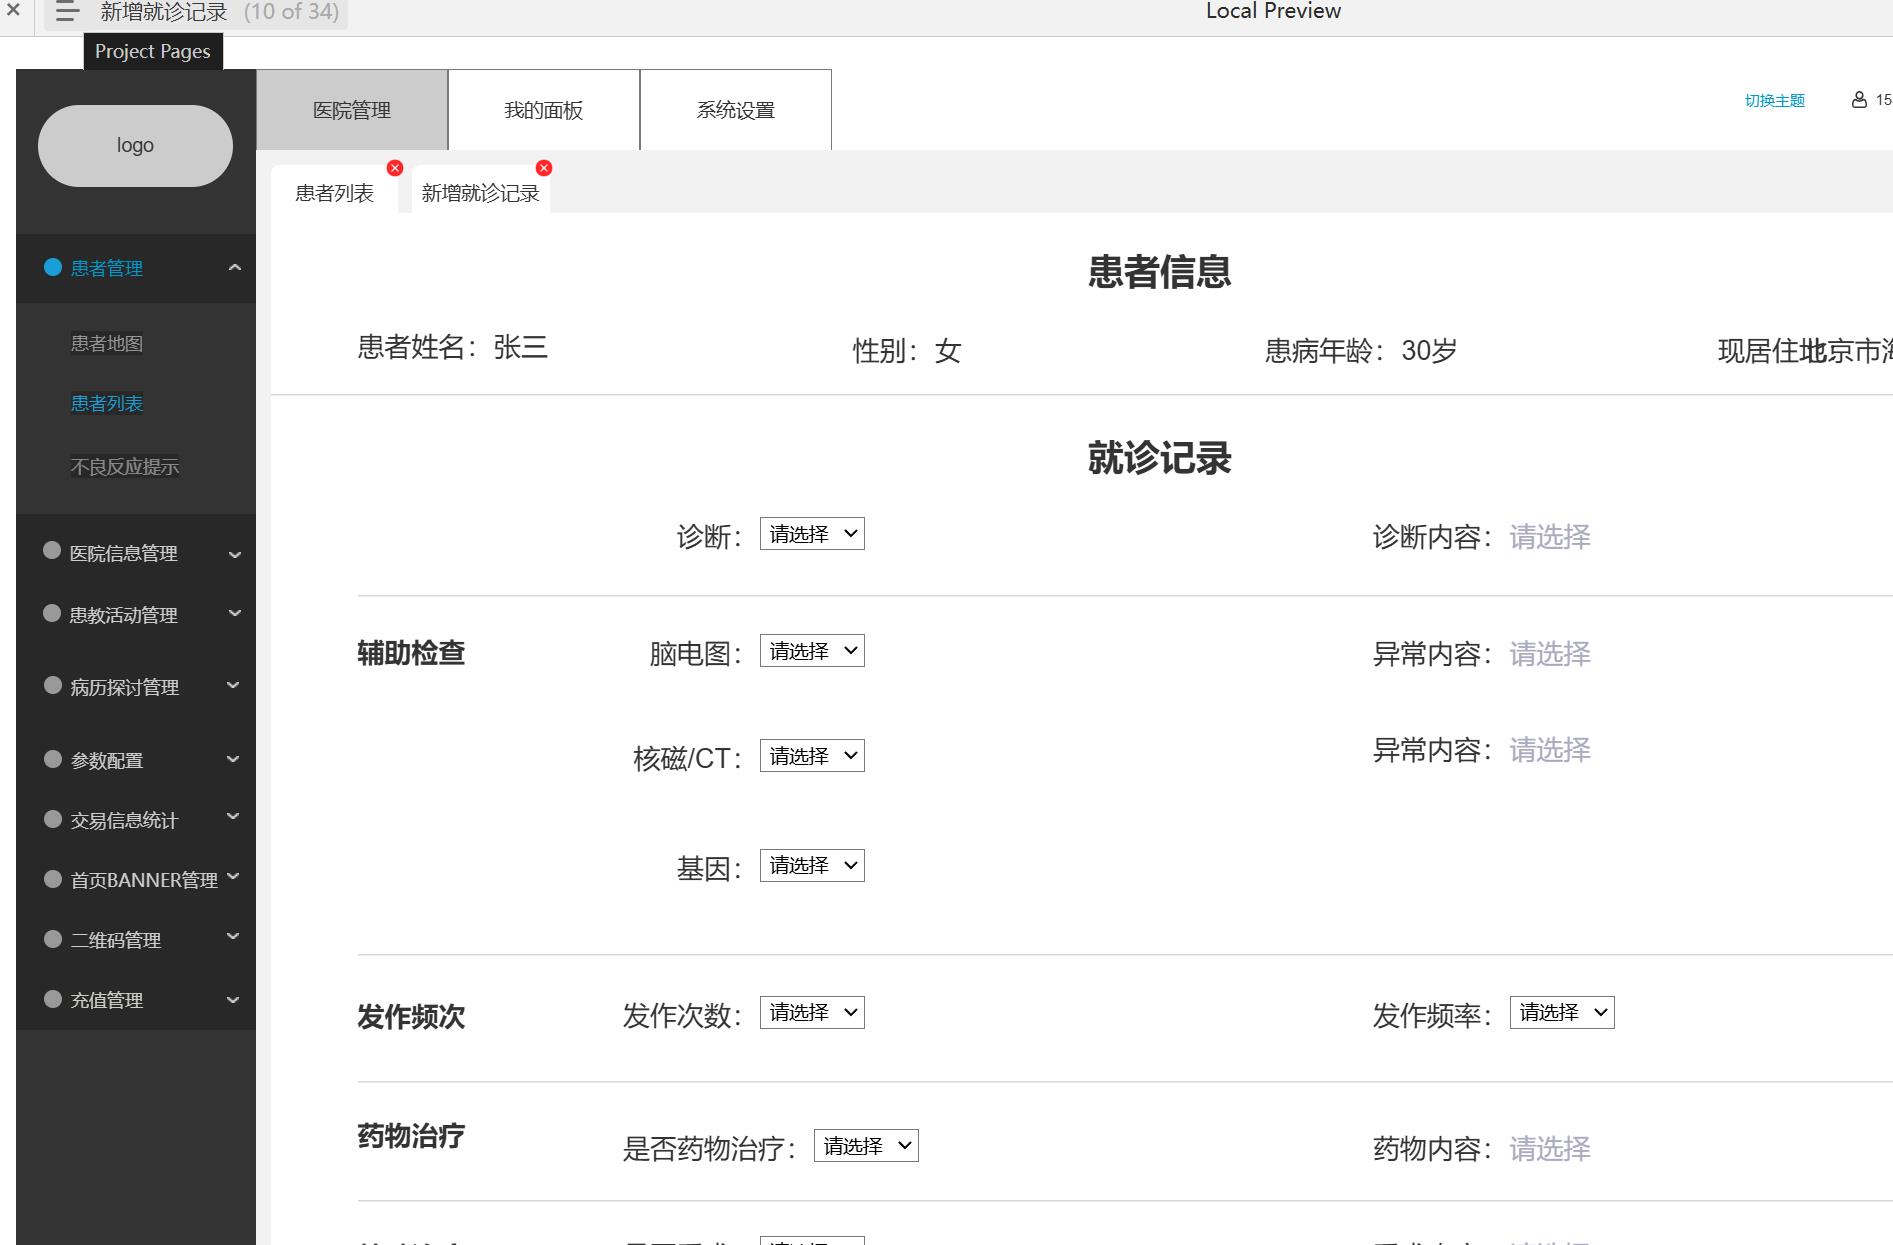Expand the 病历探讨管理 menu

pyautogui.click(x=234, y=685)
